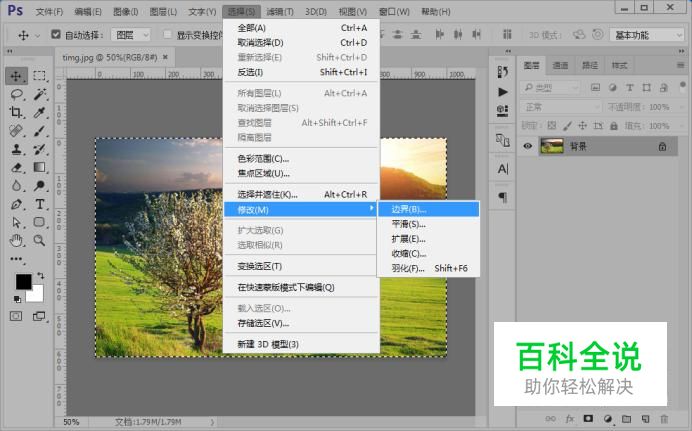Toggle pixel layer filter icon
Image resolution: width=692 pixels, height=431 pixels.
coord(595,87)
